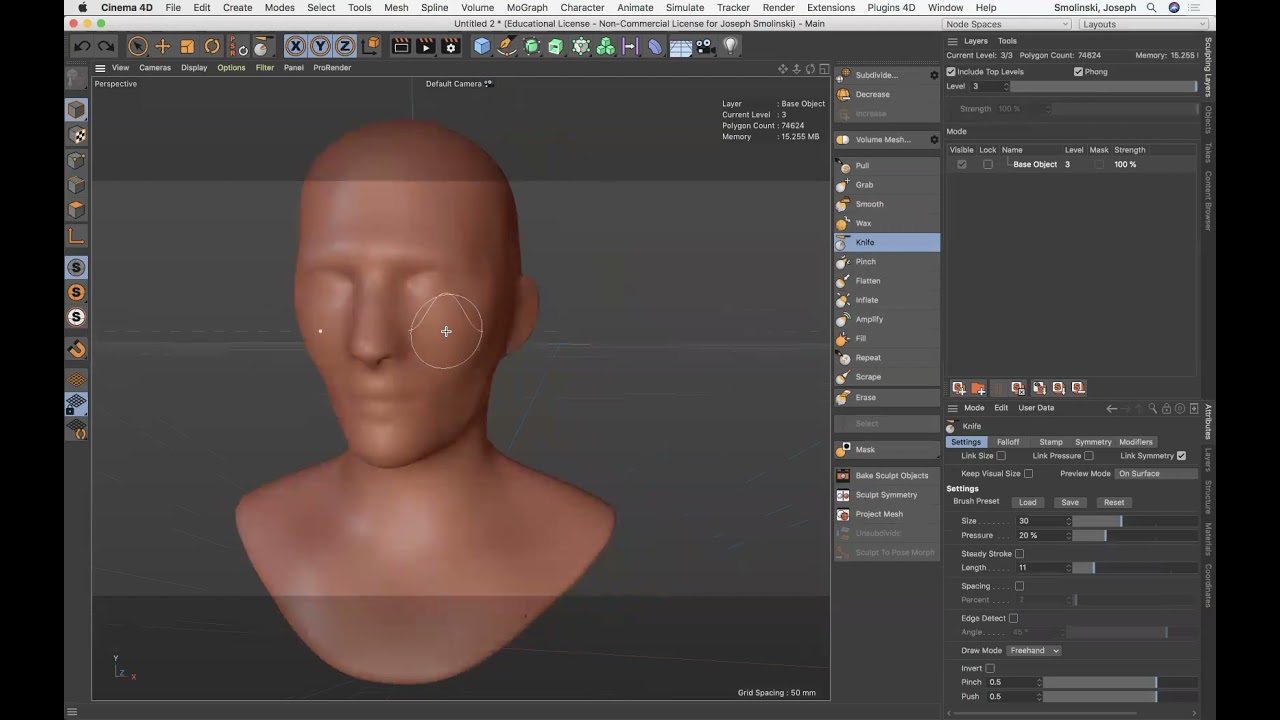The height and width of the screenshot is (720, 1280).
Task: Click Render to Picture Viewer icon
Action: 425,46
